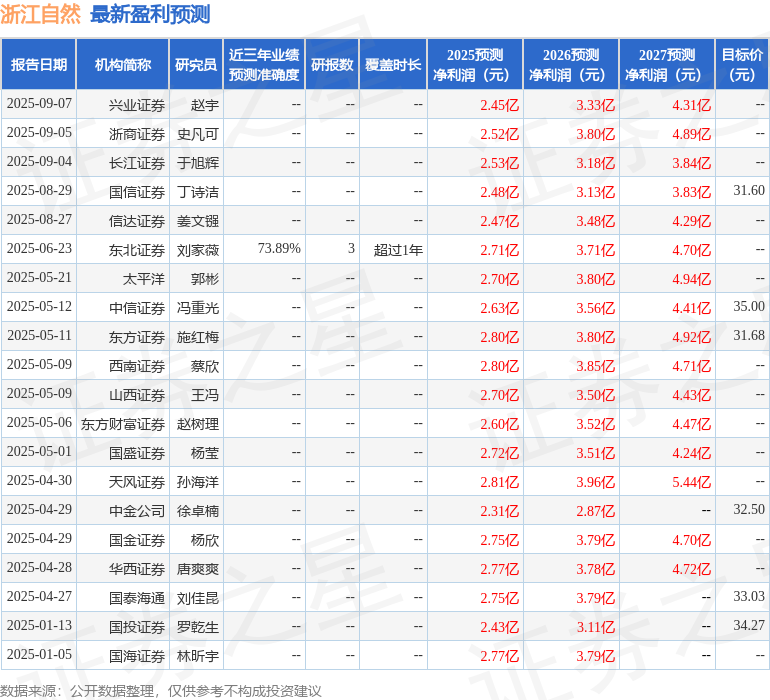
Task: Click target price 32.50
Action: click(x=749, y=509)
